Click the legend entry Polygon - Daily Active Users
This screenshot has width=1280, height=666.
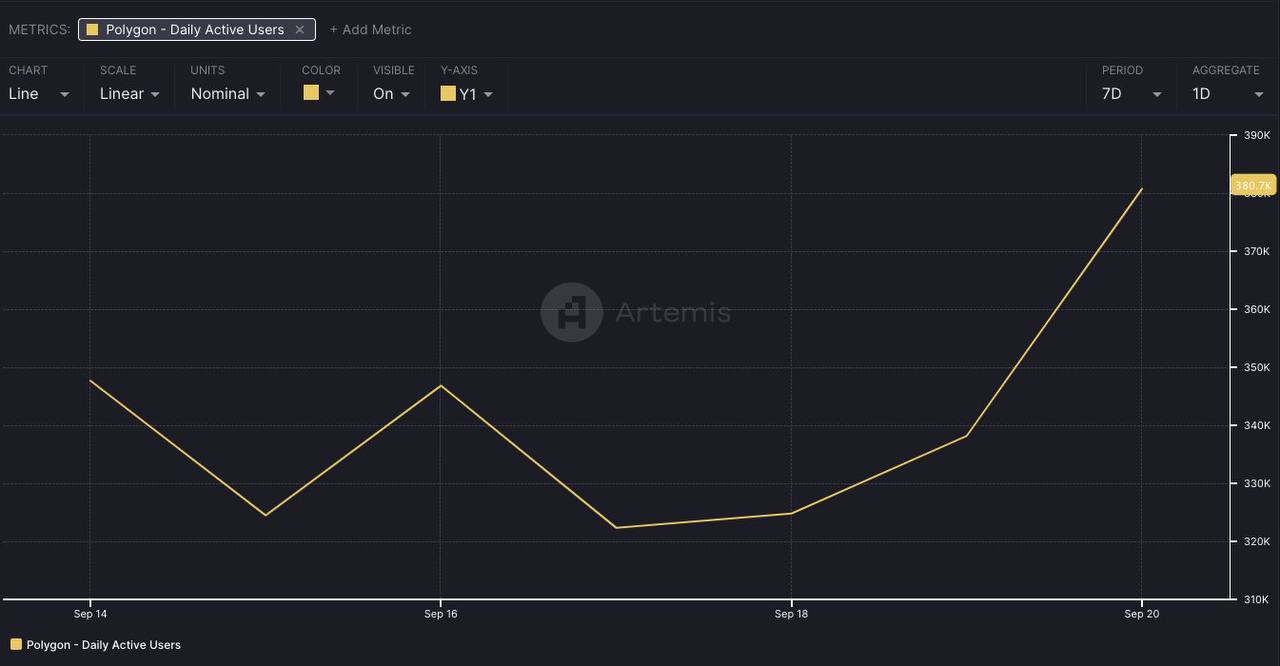coord(95,645)
